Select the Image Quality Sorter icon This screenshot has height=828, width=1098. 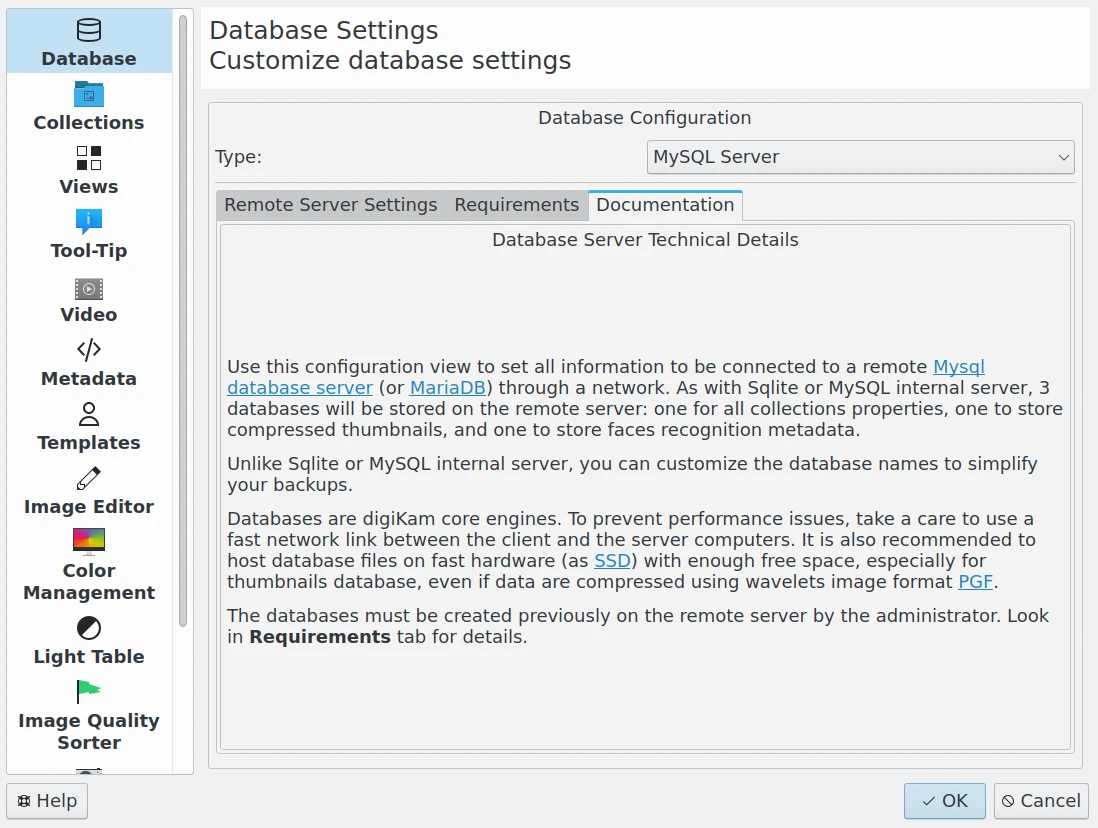(88, 713)
